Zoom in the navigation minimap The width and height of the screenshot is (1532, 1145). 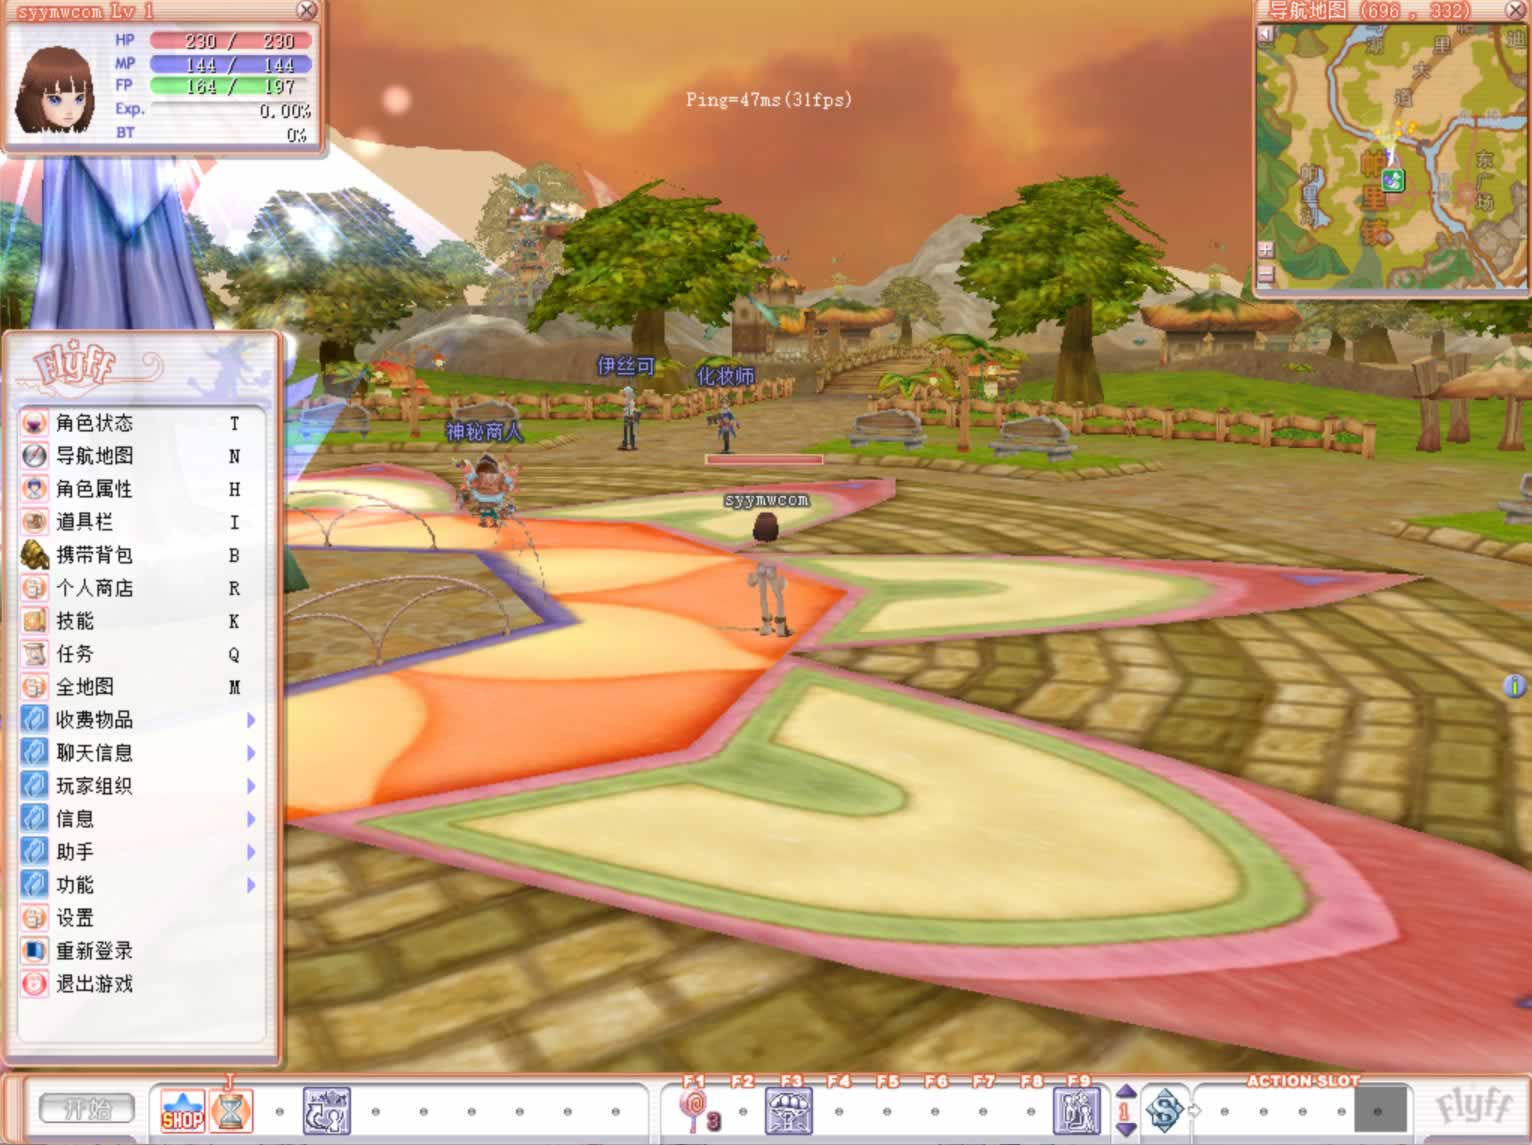click(x=1266, y=249)
